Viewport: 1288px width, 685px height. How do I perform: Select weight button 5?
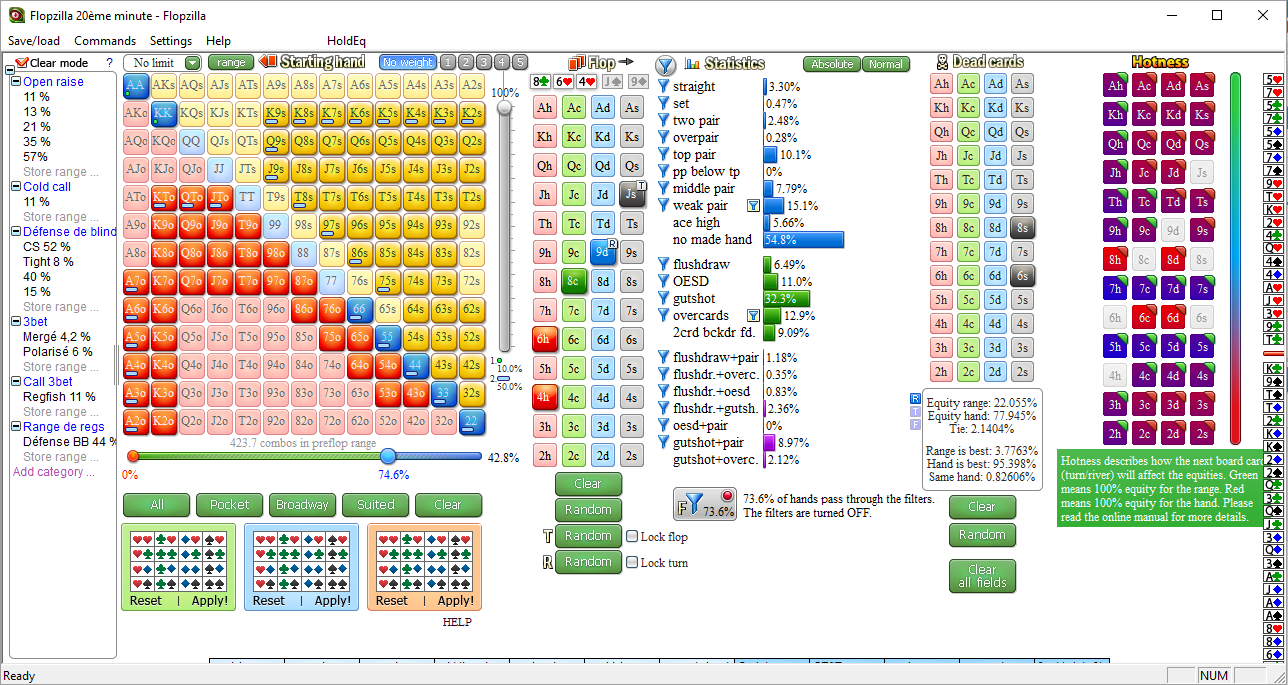[x=520, y=62]
